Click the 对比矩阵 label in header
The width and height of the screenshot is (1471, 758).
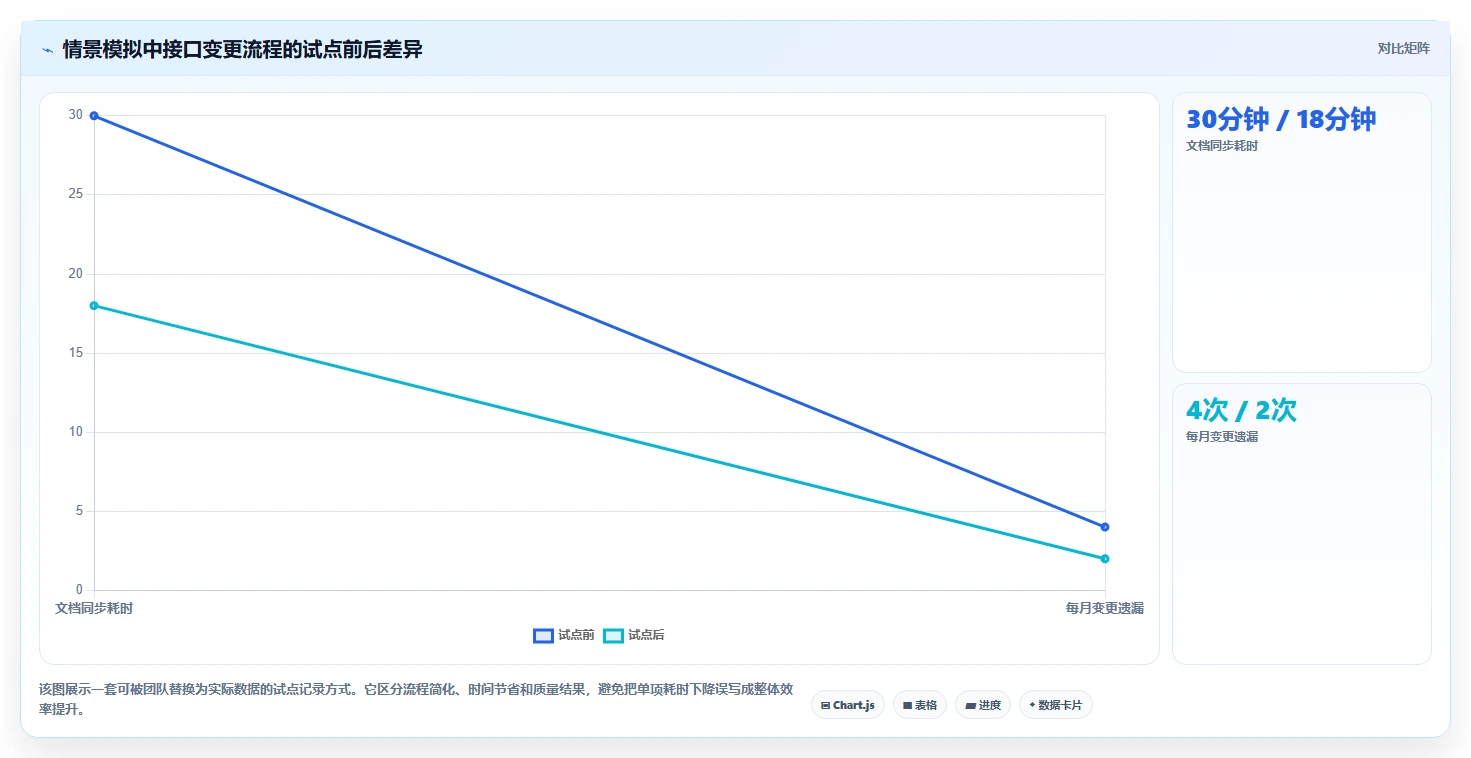pos(1403,48)
